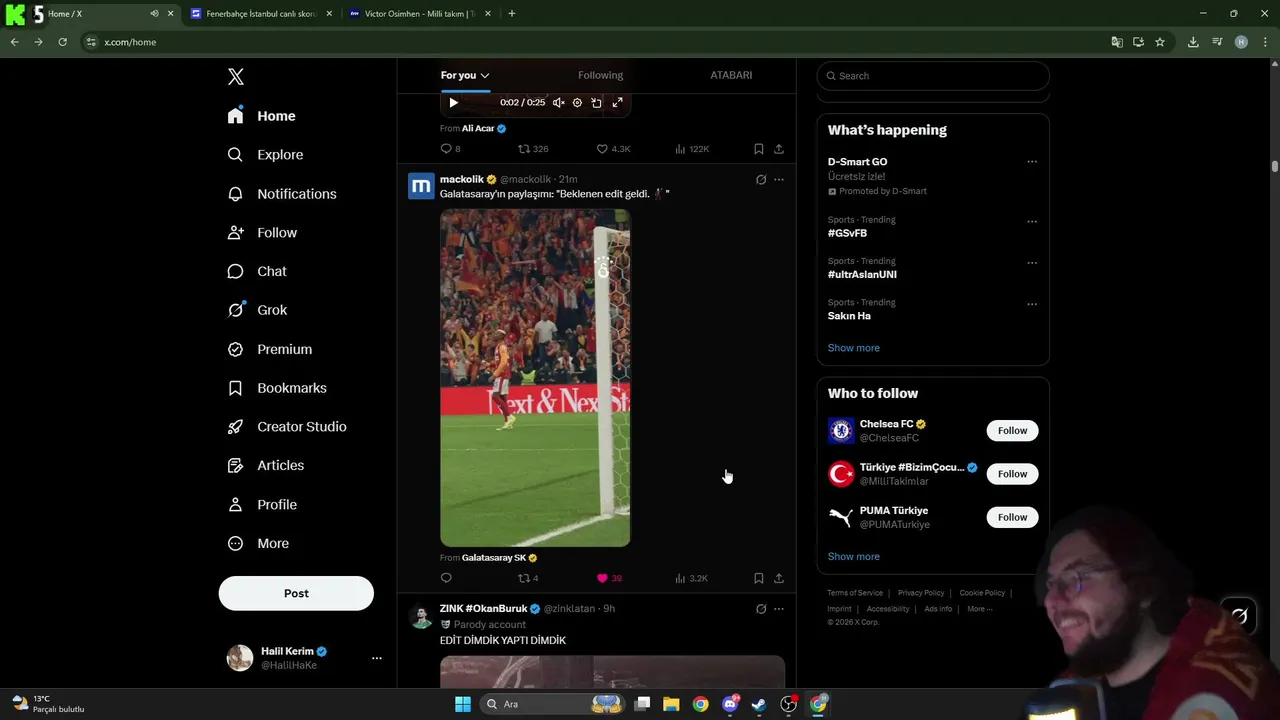
Task: Click the picture-in-picture video icon
Action: pyautogui.click(x=597, y=102)
